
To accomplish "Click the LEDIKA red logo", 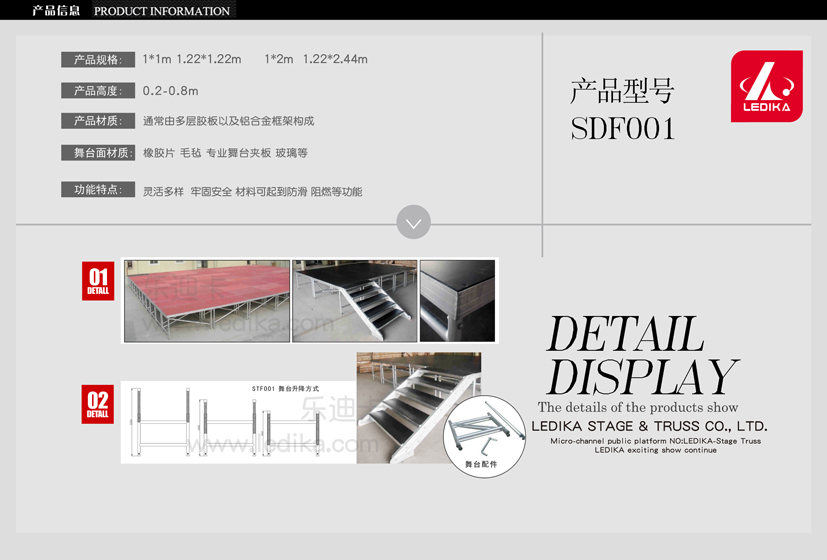I will 767,86.
